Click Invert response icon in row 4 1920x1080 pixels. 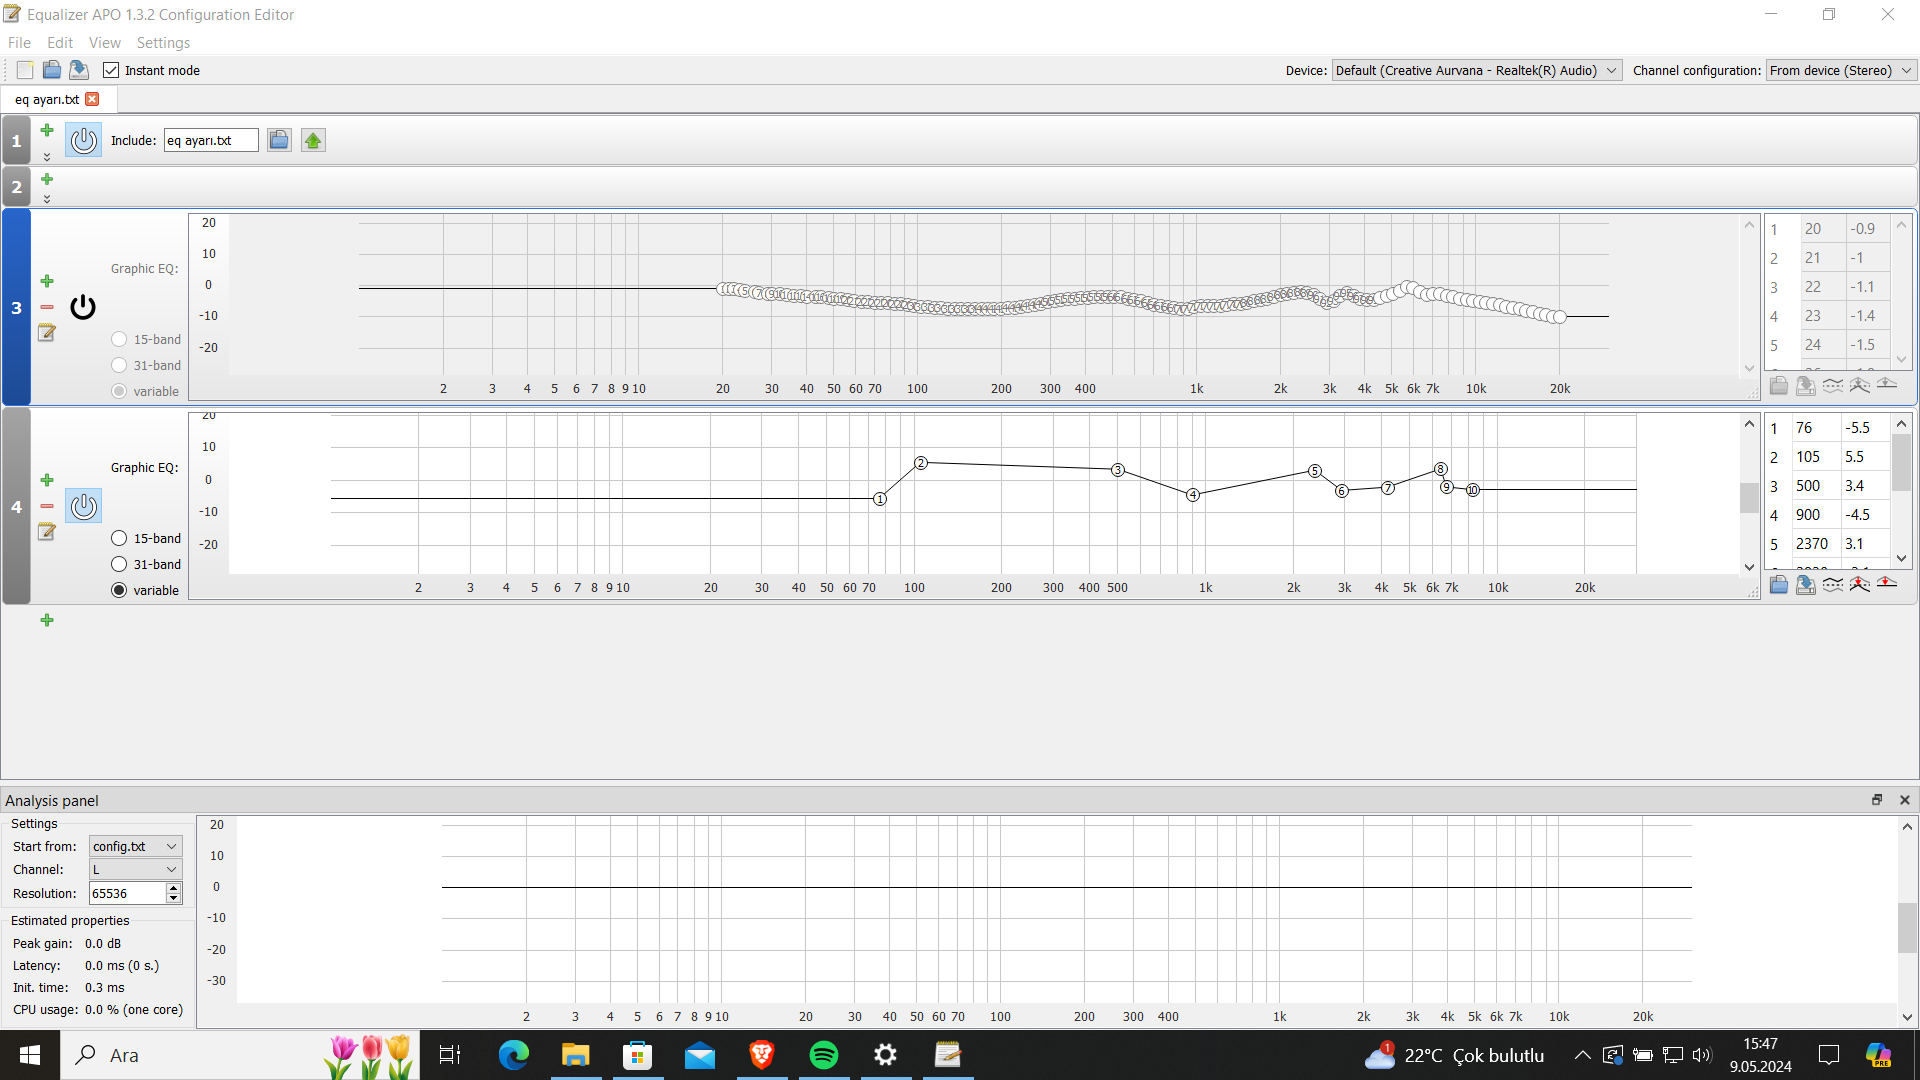coord(1832,584)
